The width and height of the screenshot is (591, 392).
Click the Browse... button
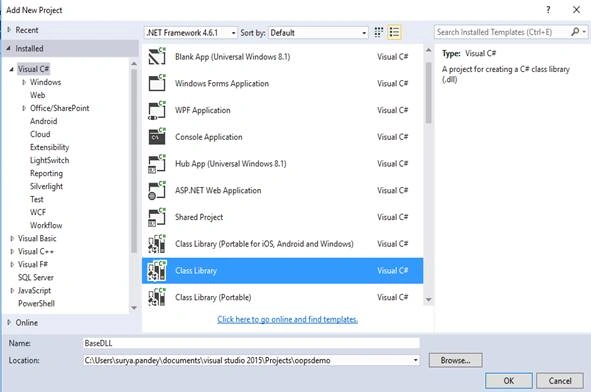click(455, 360)
